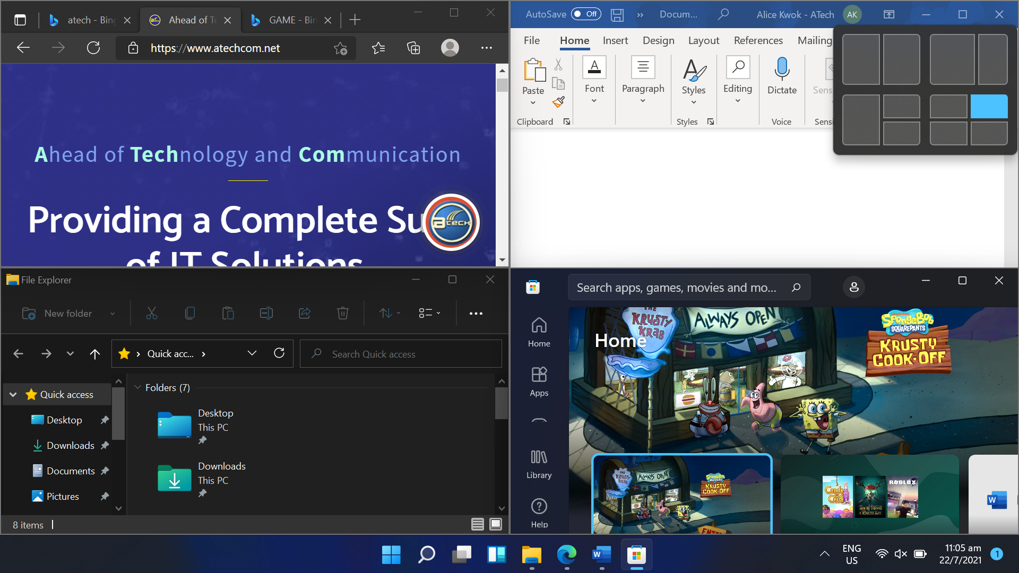Viewport: 1019px width, 574px height.
Task: Open the address bar history dropdown
Action: point(252,353)
